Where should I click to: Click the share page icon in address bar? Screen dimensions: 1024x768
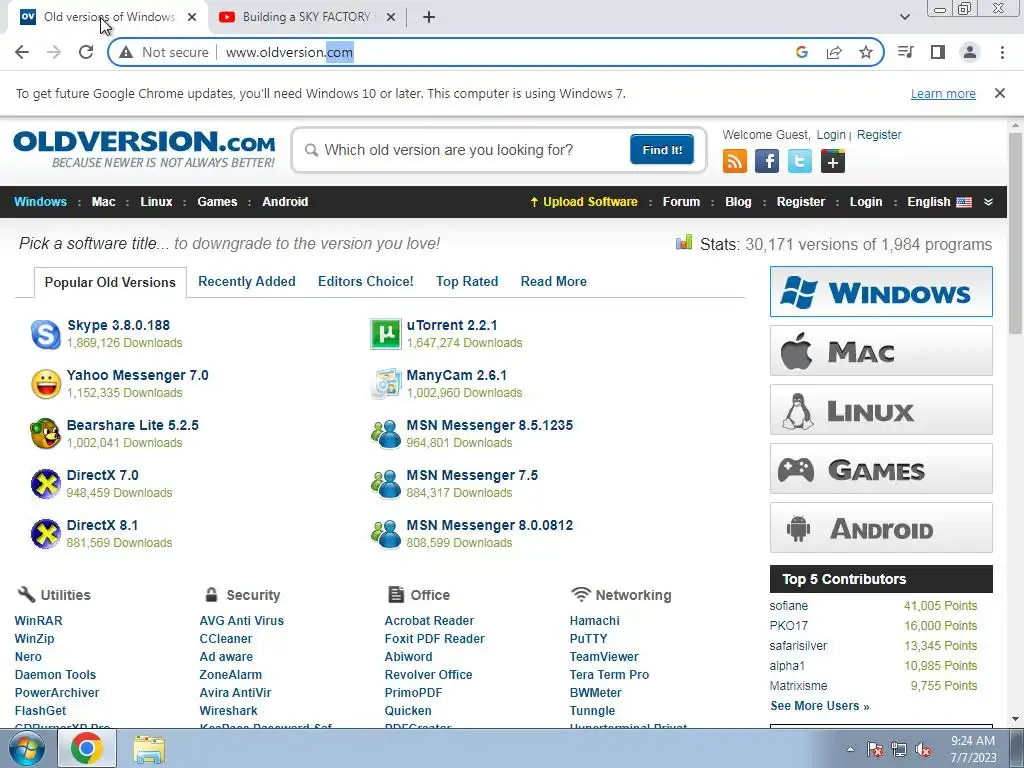pyautogui.click(x=834, y=52)
